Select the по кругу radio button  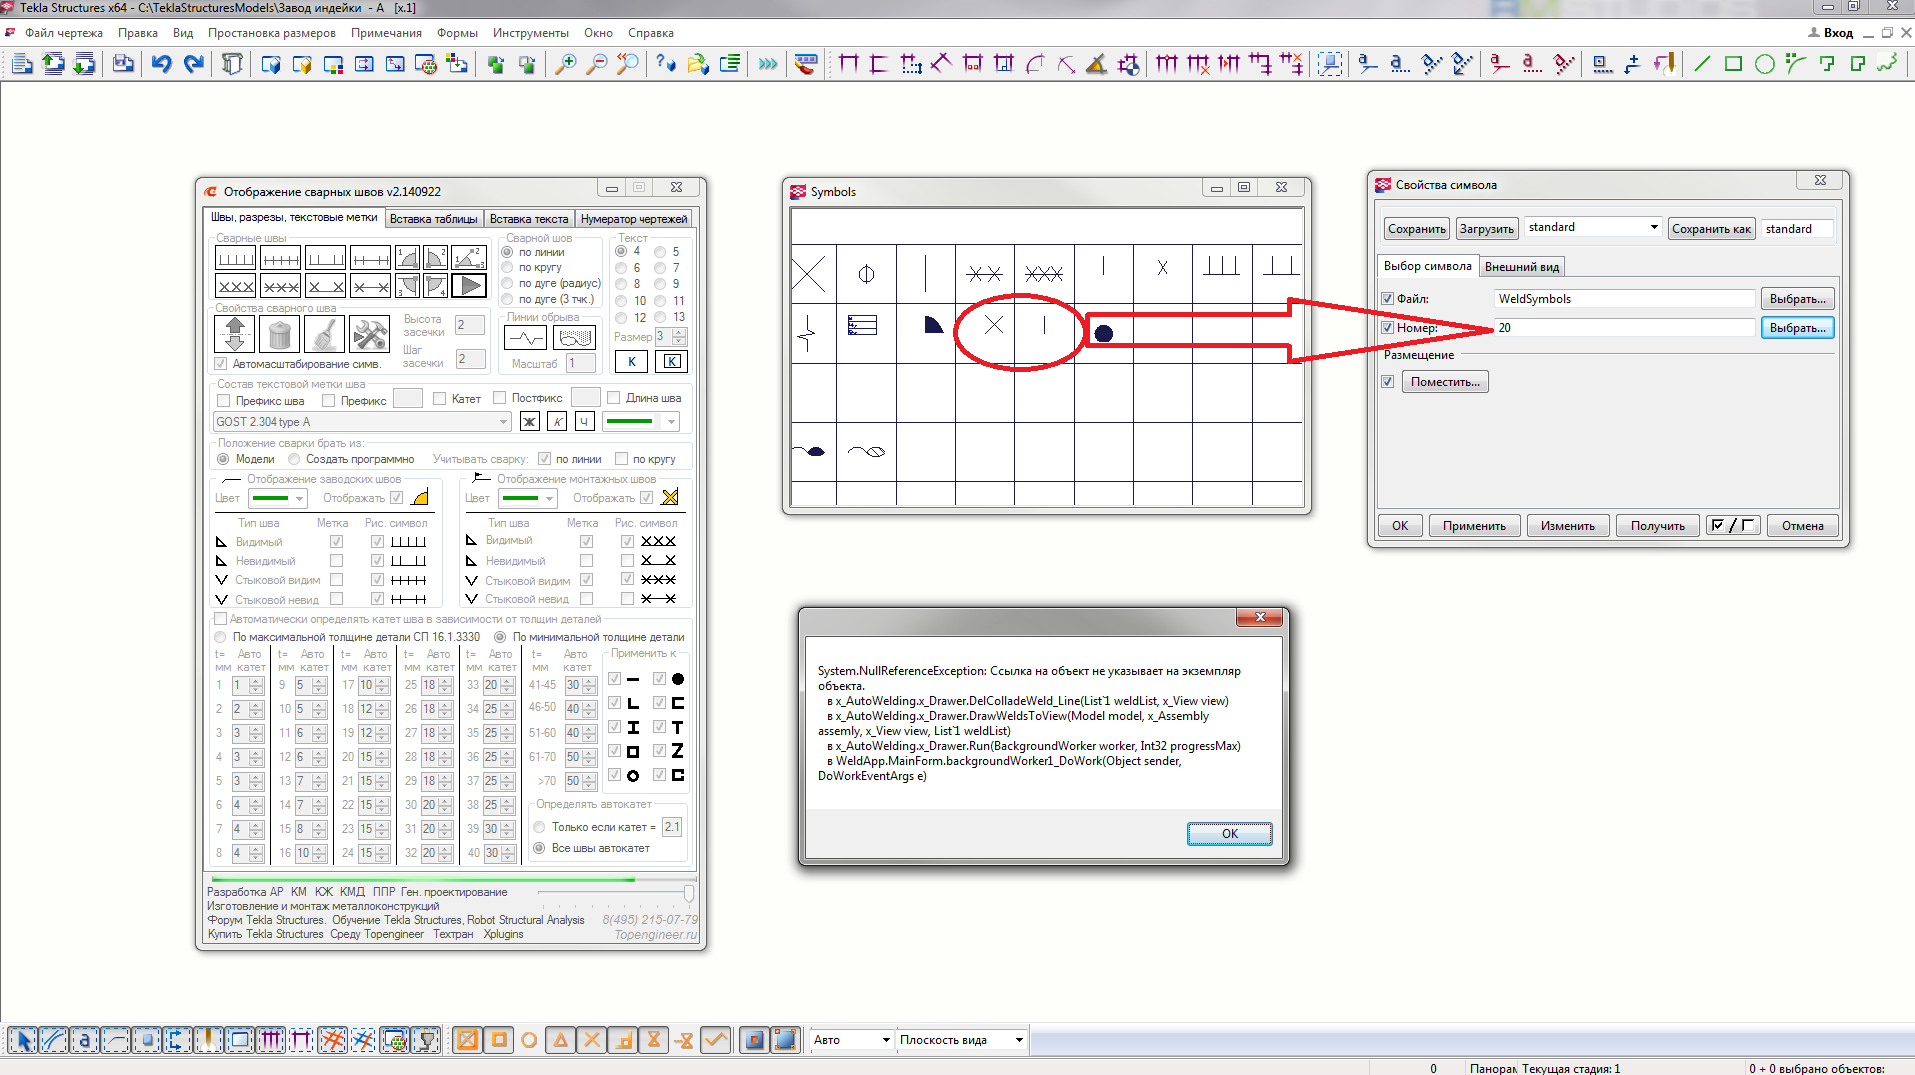pos(507,268)
